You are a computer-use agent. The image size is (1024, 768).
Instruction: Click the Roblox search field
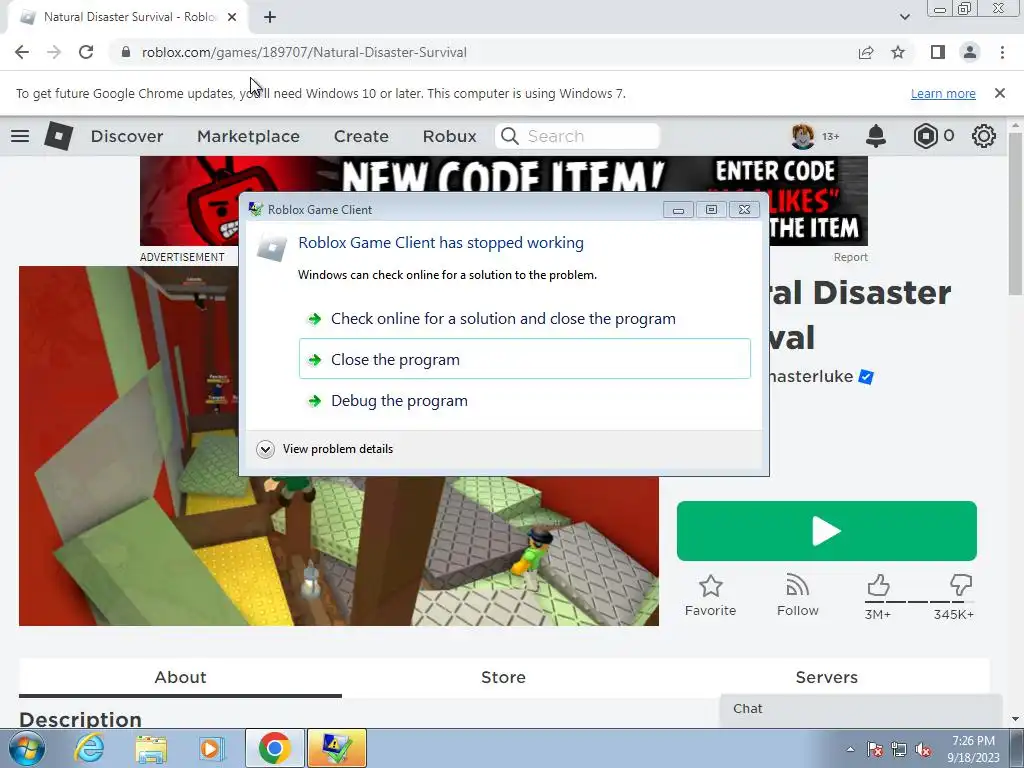coord(578,136)
